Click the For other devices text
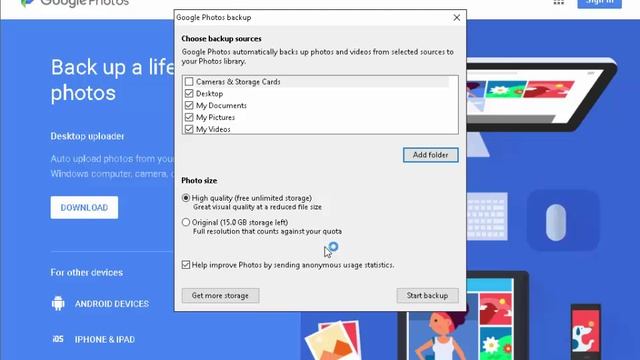 (87, 273)
